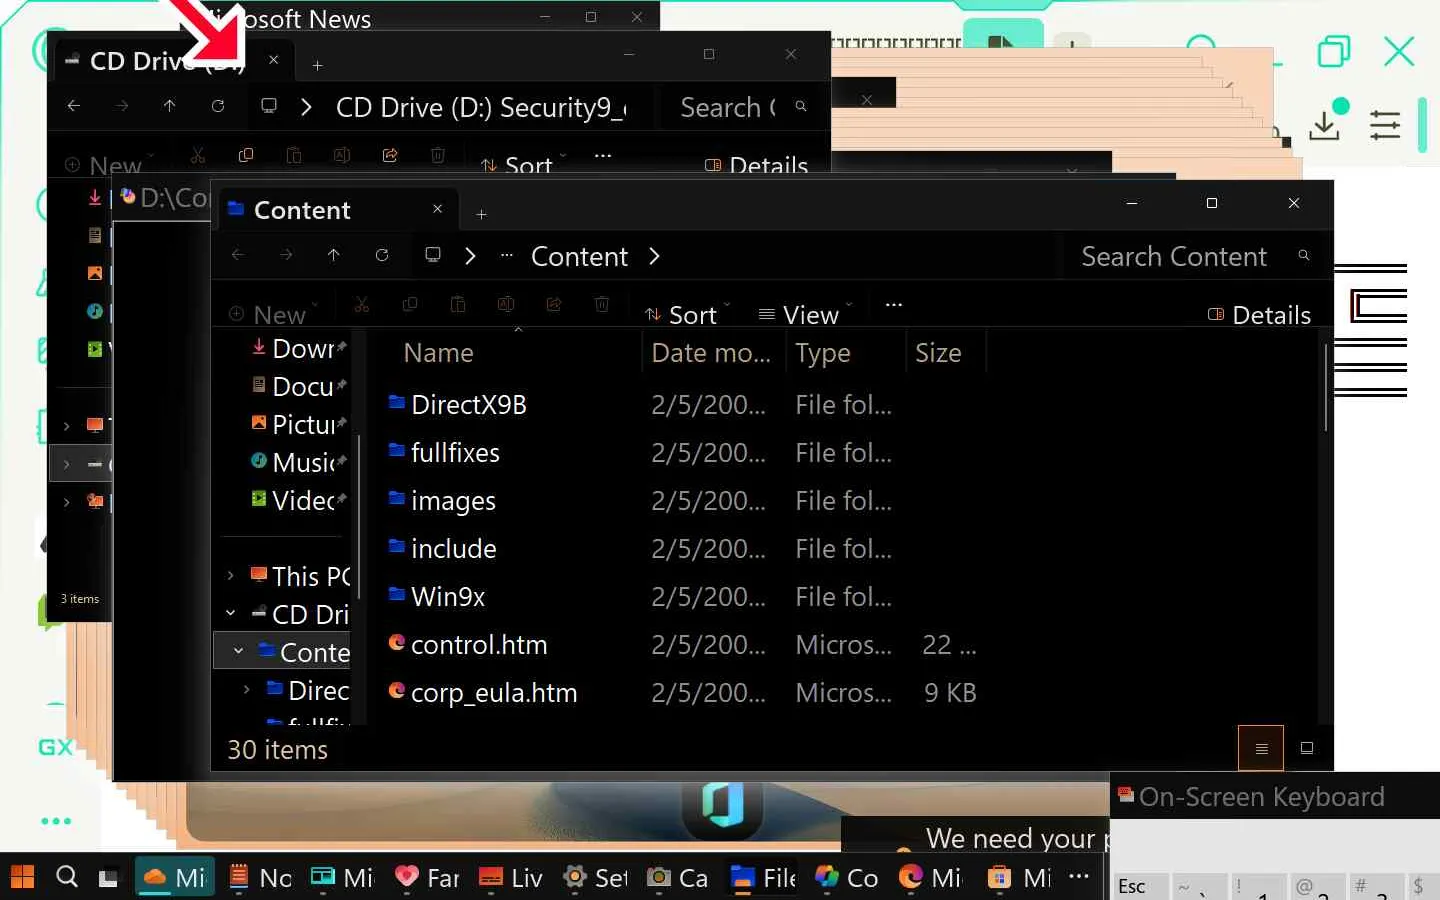Refresh the Content folder view
Image resolution: width=1440 pixels, height=900 pixels.
click(382, 255)
